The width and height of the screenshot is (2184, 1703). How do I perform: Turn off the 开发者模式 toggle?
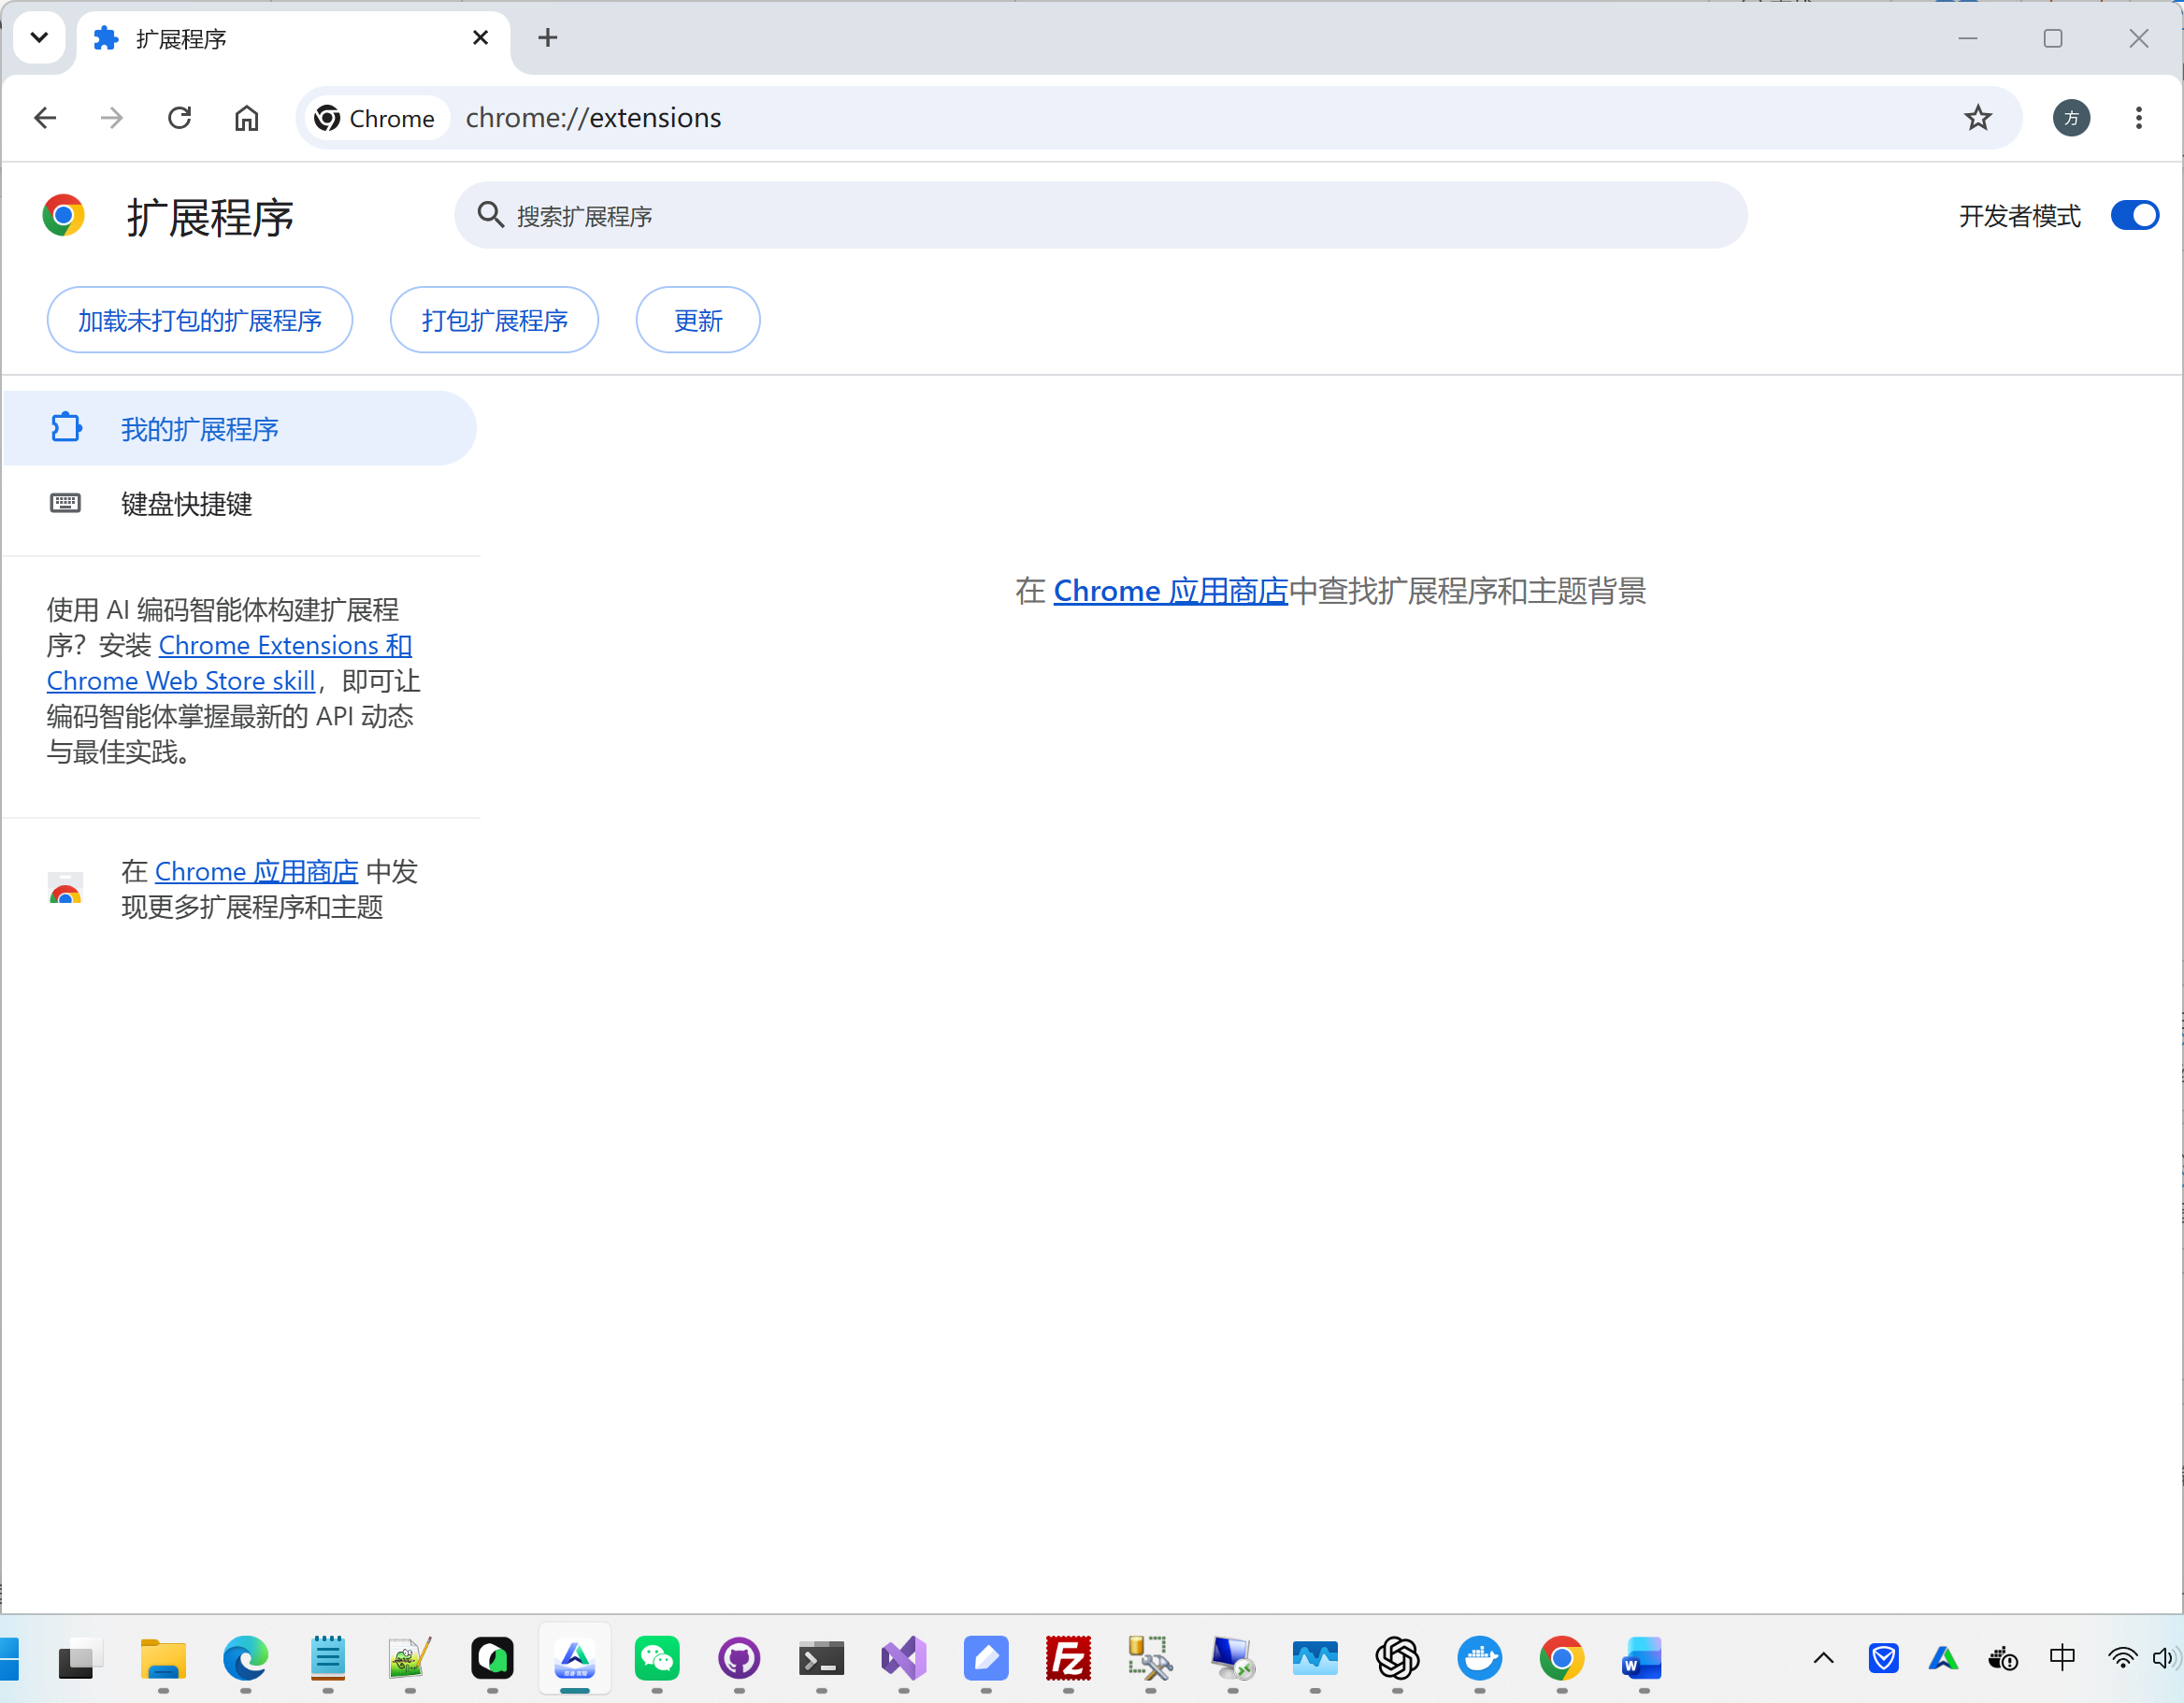coord(2134,215)
